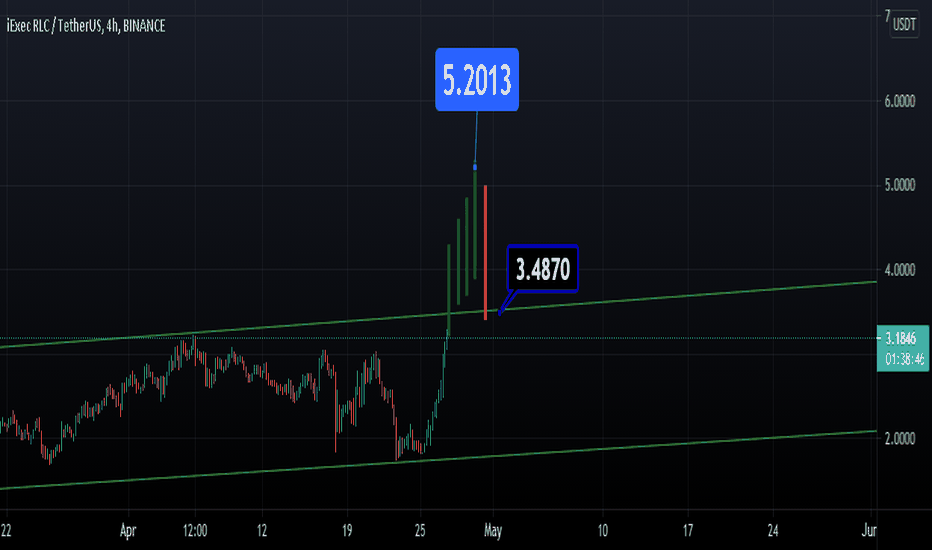Click the Apr date label on time axis
Viewport: 932px width, 550px height.
click(x=128, y=530)
